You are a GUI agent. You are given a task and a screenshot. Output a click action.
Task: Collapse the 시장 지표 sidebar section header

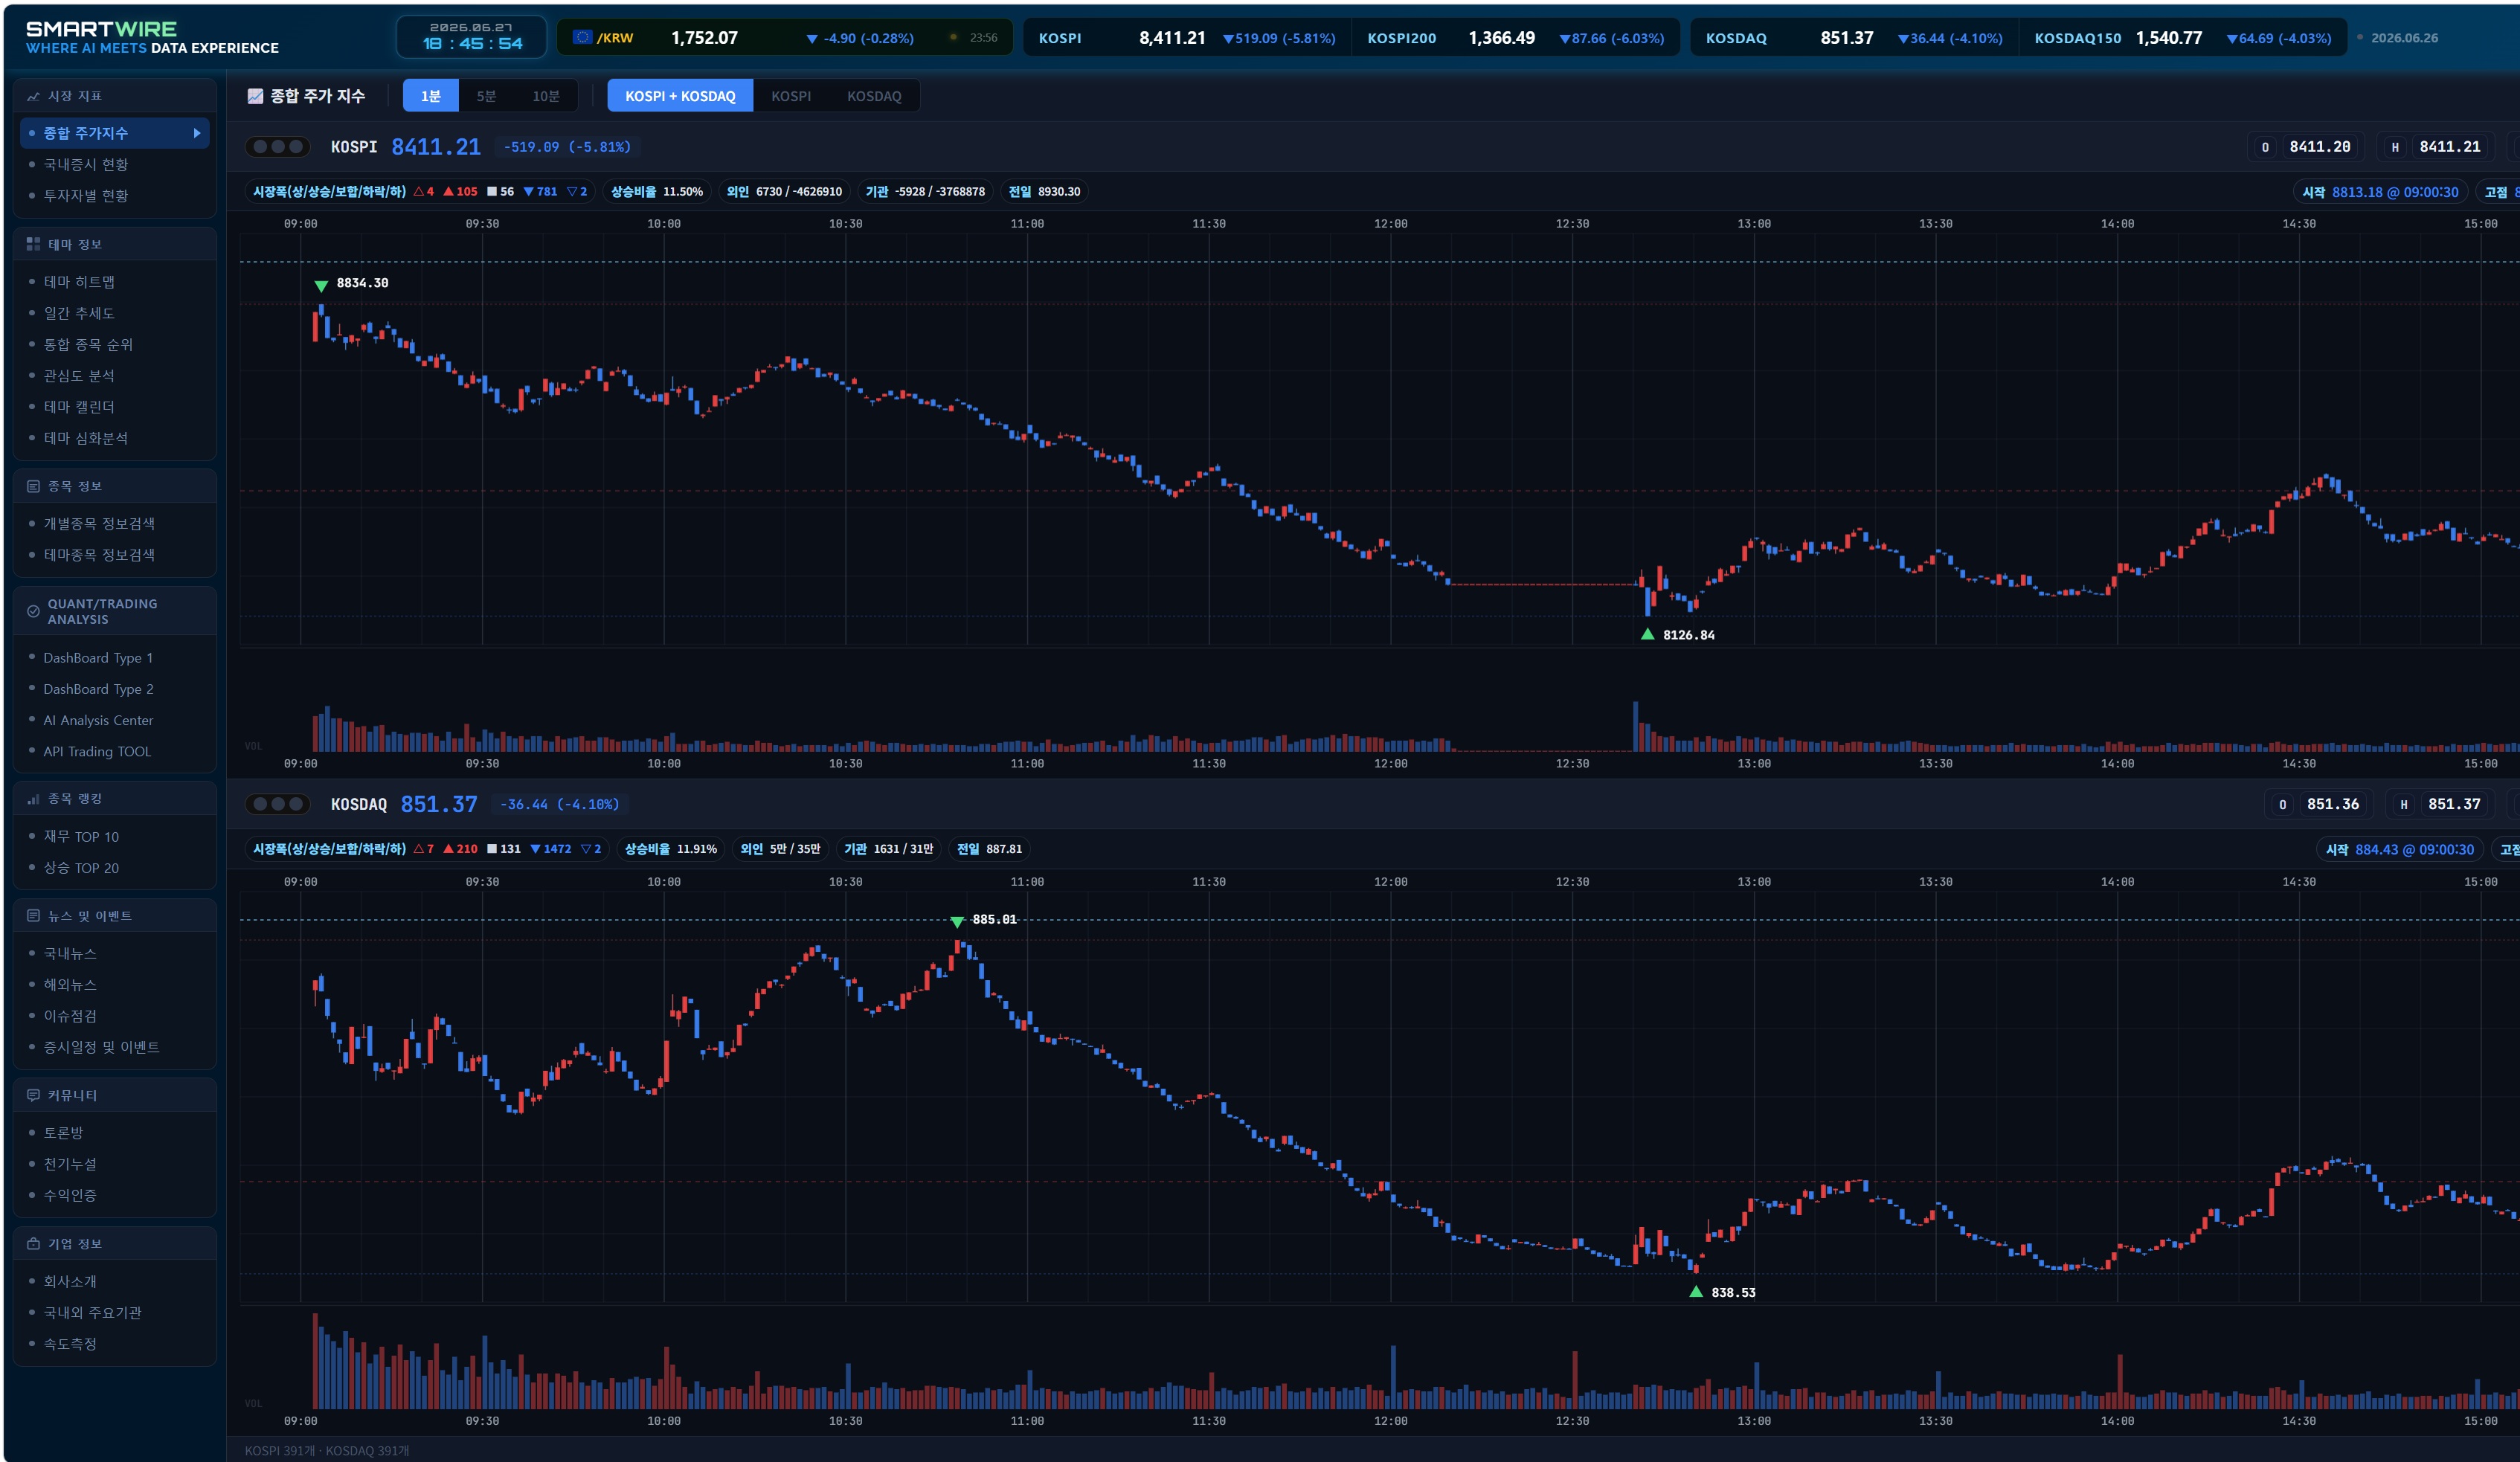click(x=115, y=96)
